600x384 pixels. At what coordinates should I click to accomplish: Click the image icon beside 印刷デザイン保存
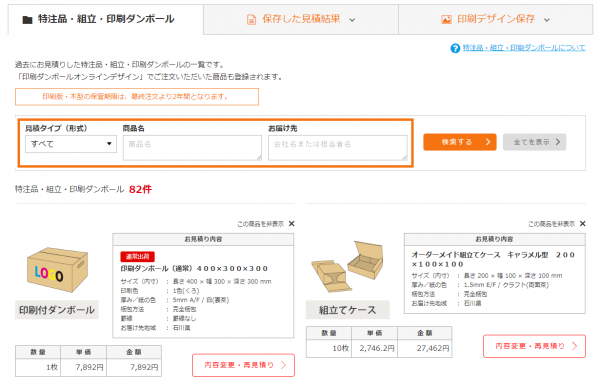click(446, 20)
